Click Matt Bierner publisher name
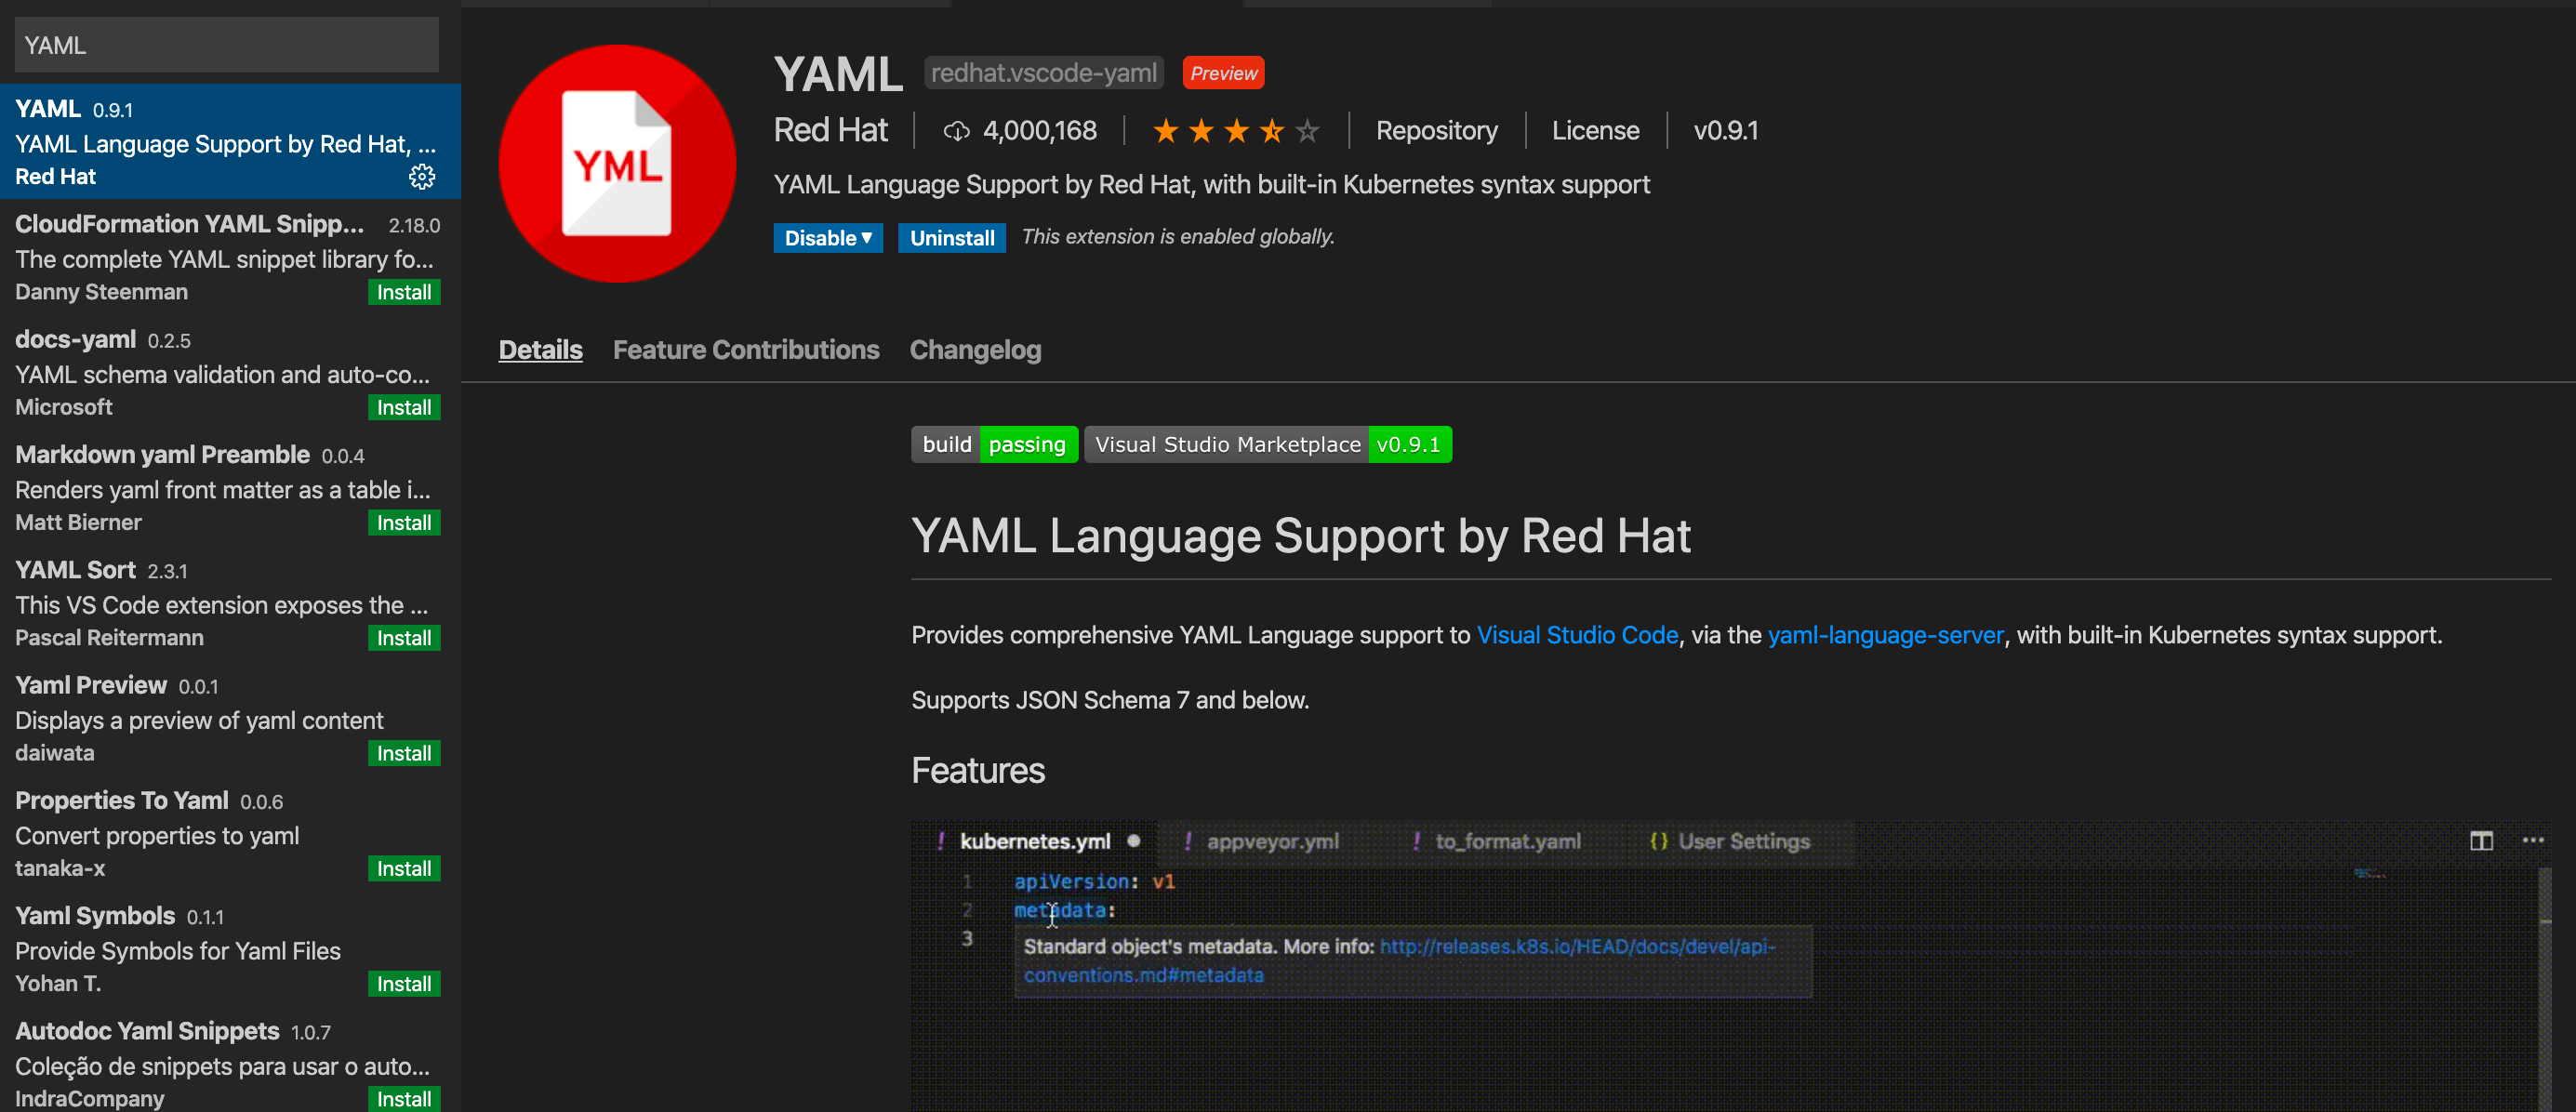This screenshot has height=1112, width=2576. pos(78,522)
